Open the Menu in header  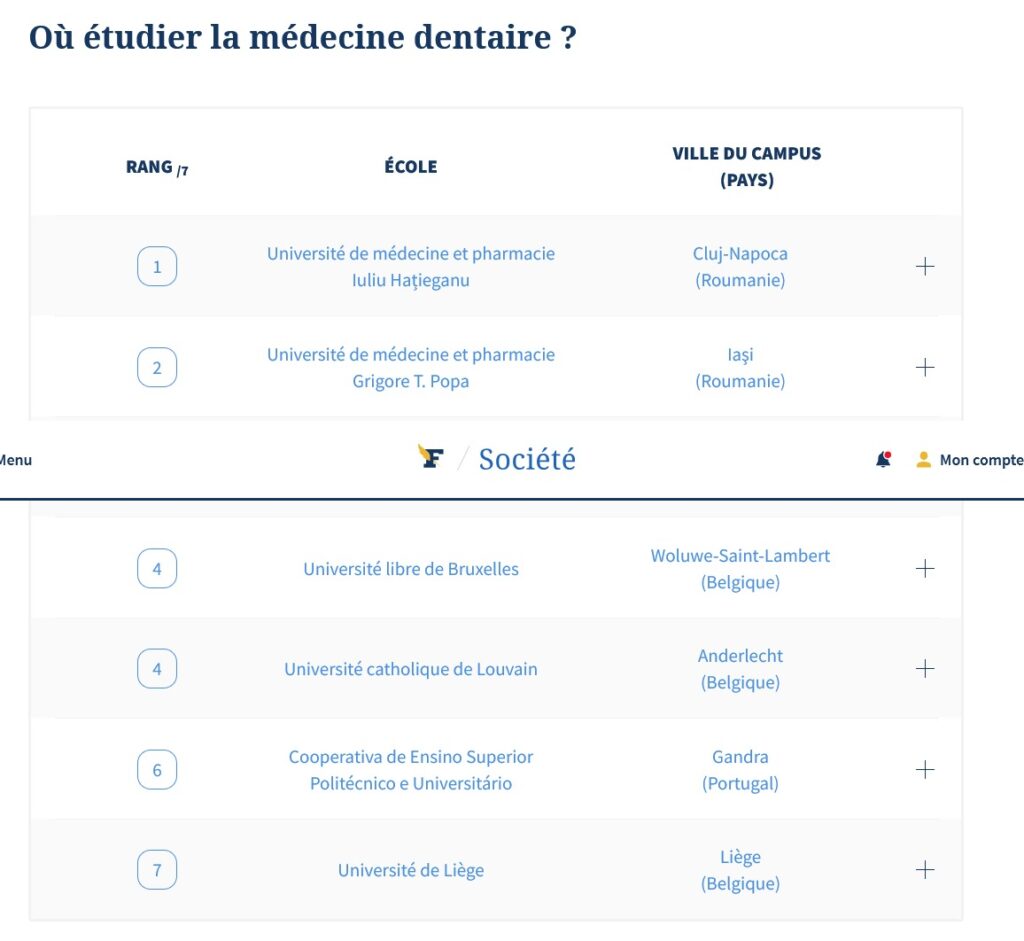point(14,460)
